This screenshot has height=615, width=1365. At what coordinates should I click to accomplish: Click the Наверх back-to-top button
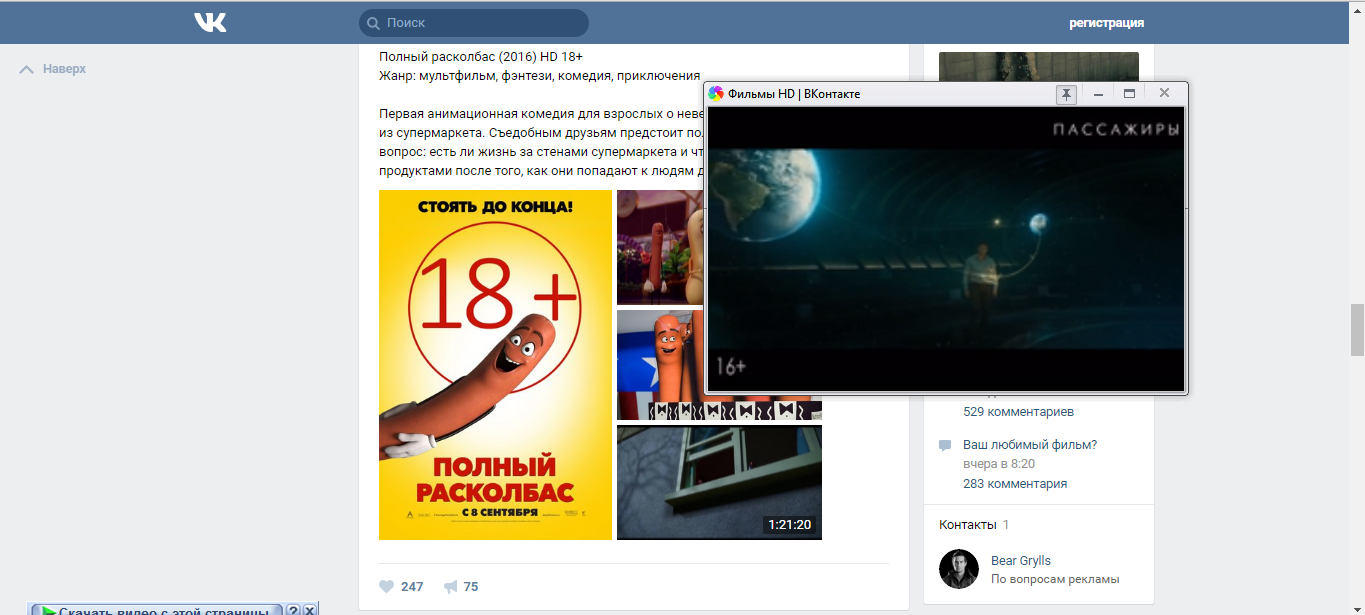tap(53, 69)
